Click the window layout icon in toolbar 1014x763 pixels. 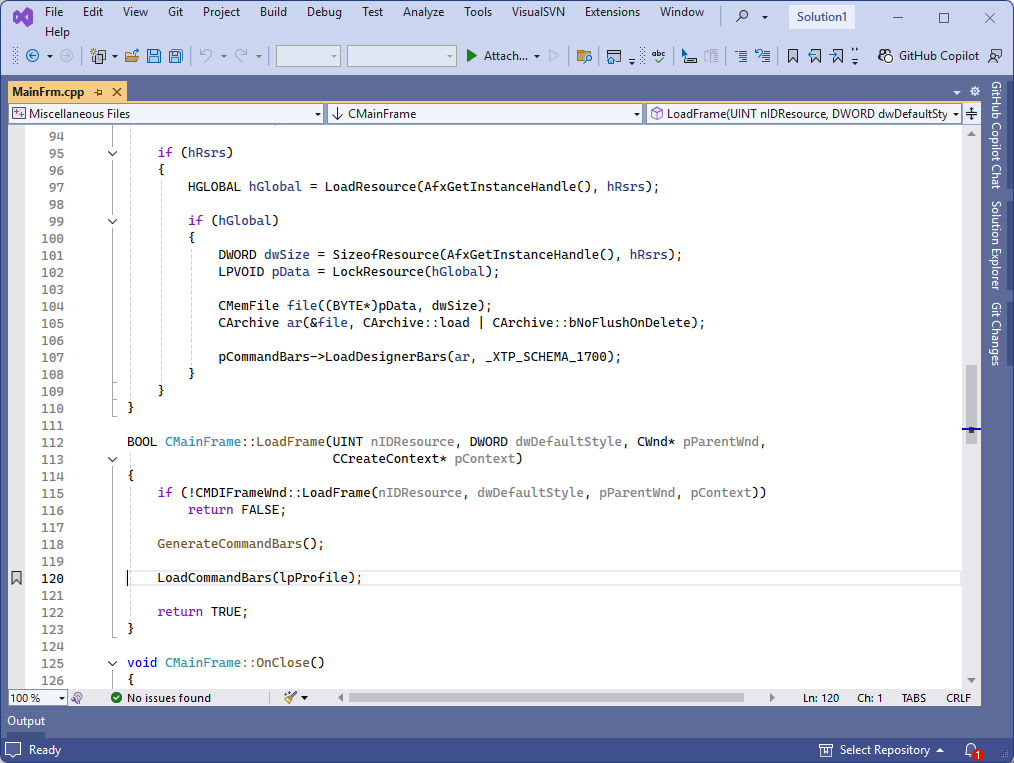click(x=614, y=56)
